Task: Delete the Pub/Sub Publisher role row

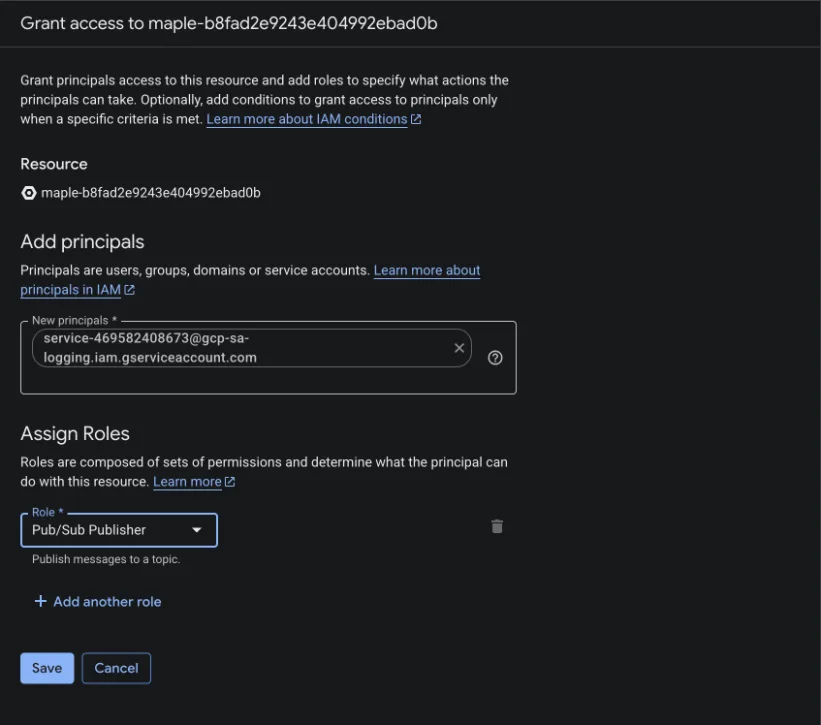Action: coord(497,527)
